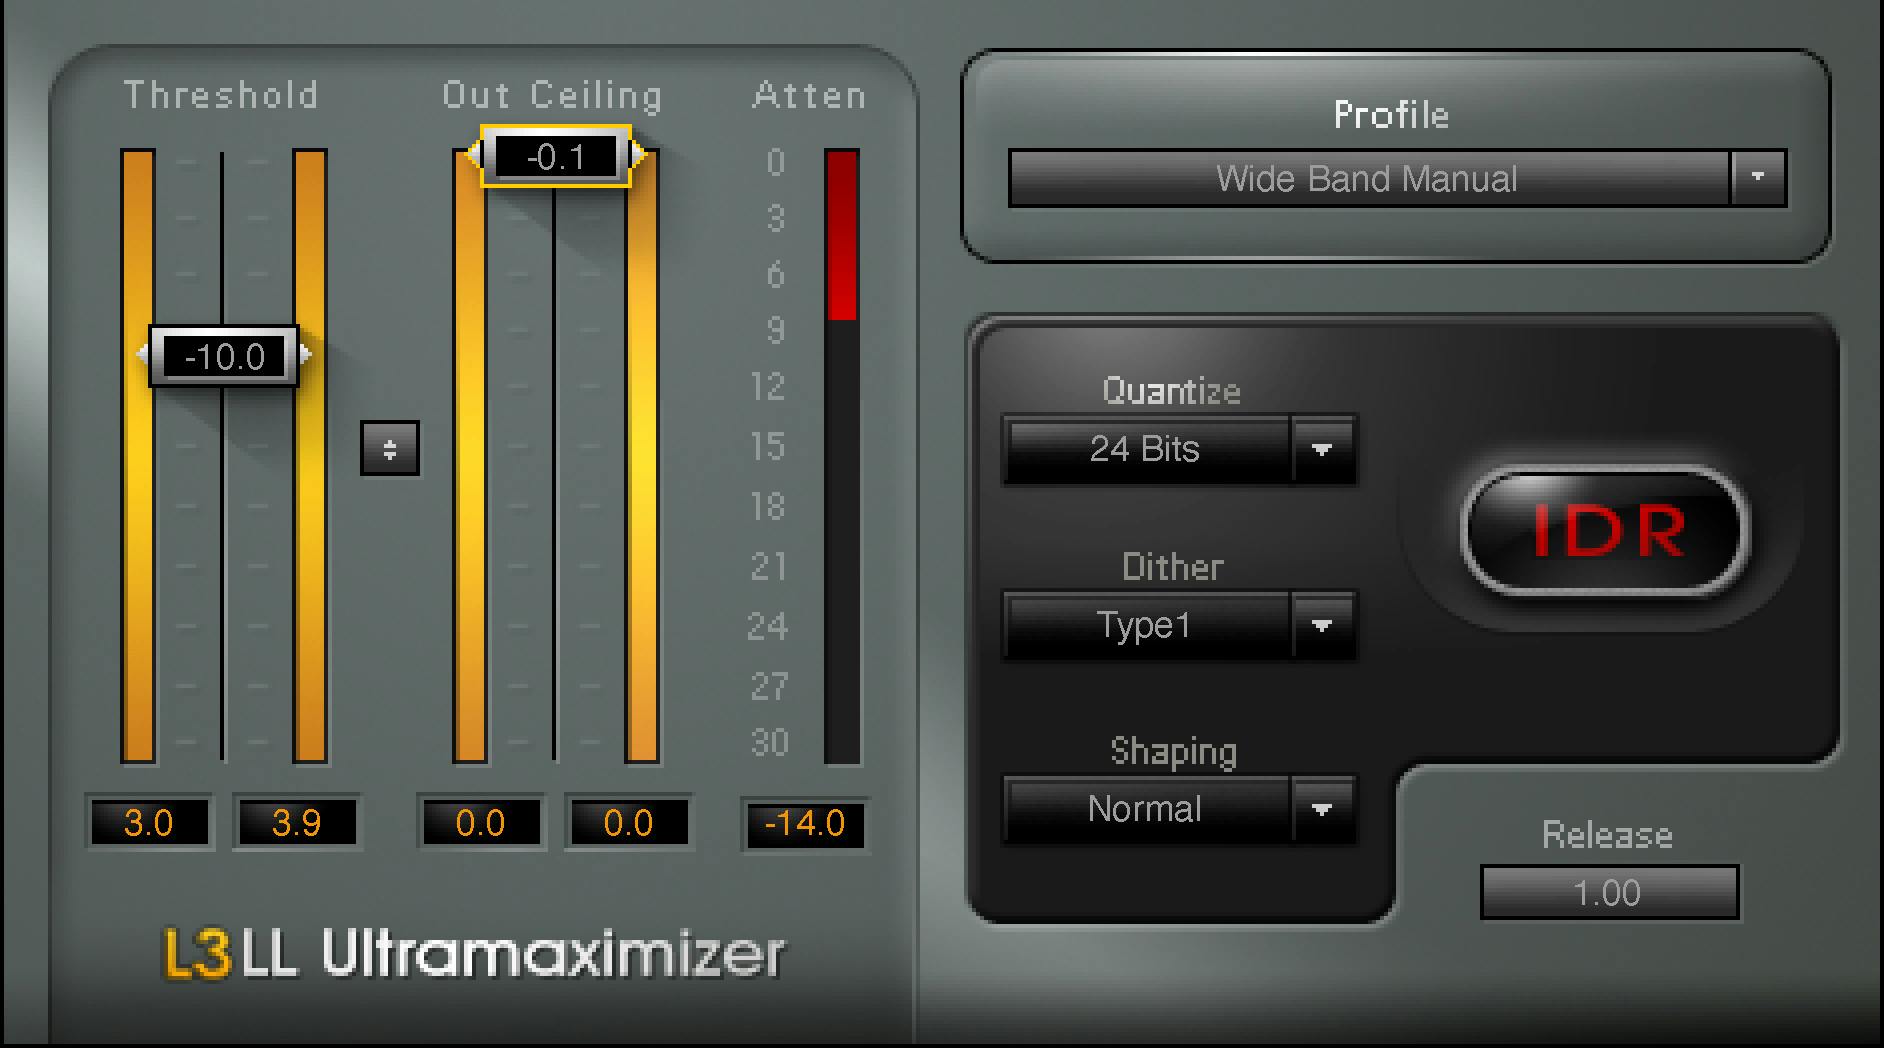
Task: Click the Out Ceiling slider handle showing -0.1
Action: (x=556, y=157)
